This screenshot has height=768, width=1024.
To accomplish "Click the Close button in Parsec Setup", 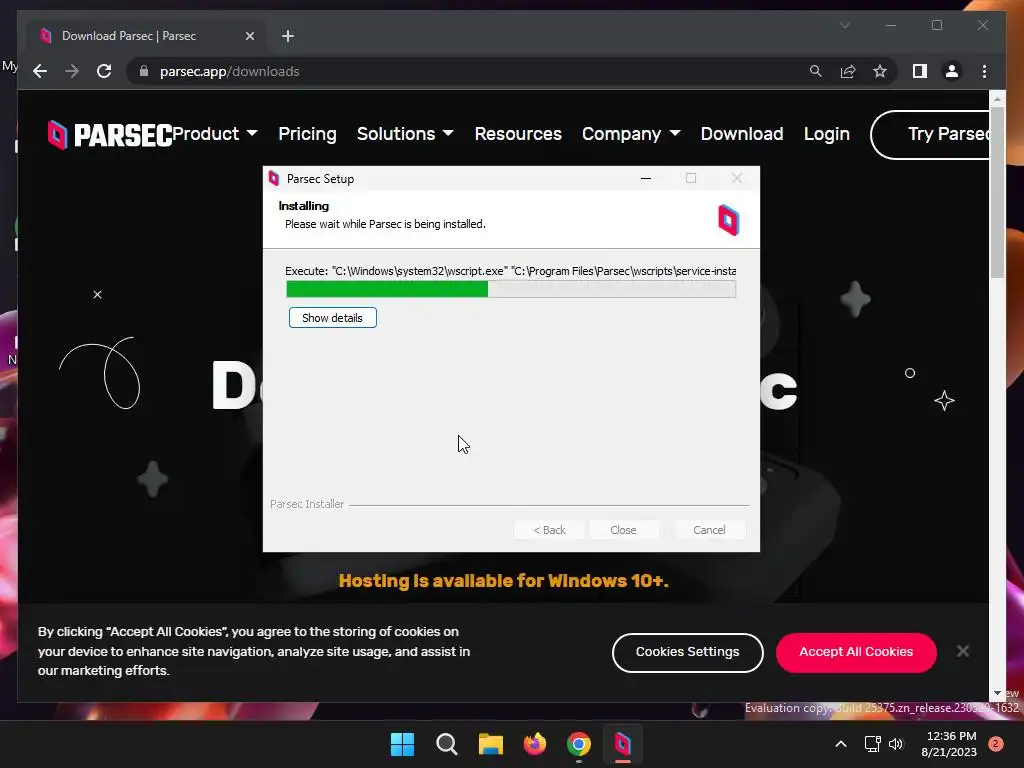I will (x=623, y=530).
